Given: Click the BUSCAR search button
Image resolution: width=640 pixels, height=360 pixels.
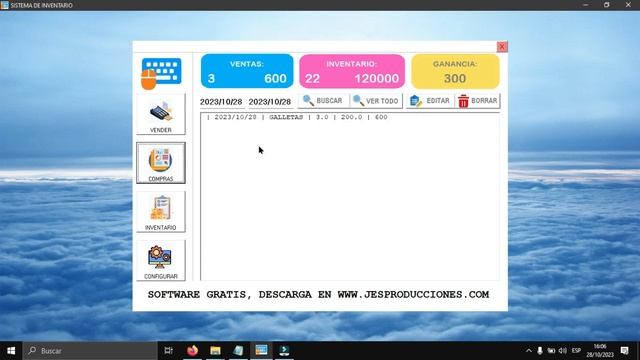Looking at the screenshot, I should tap(324, 101).
